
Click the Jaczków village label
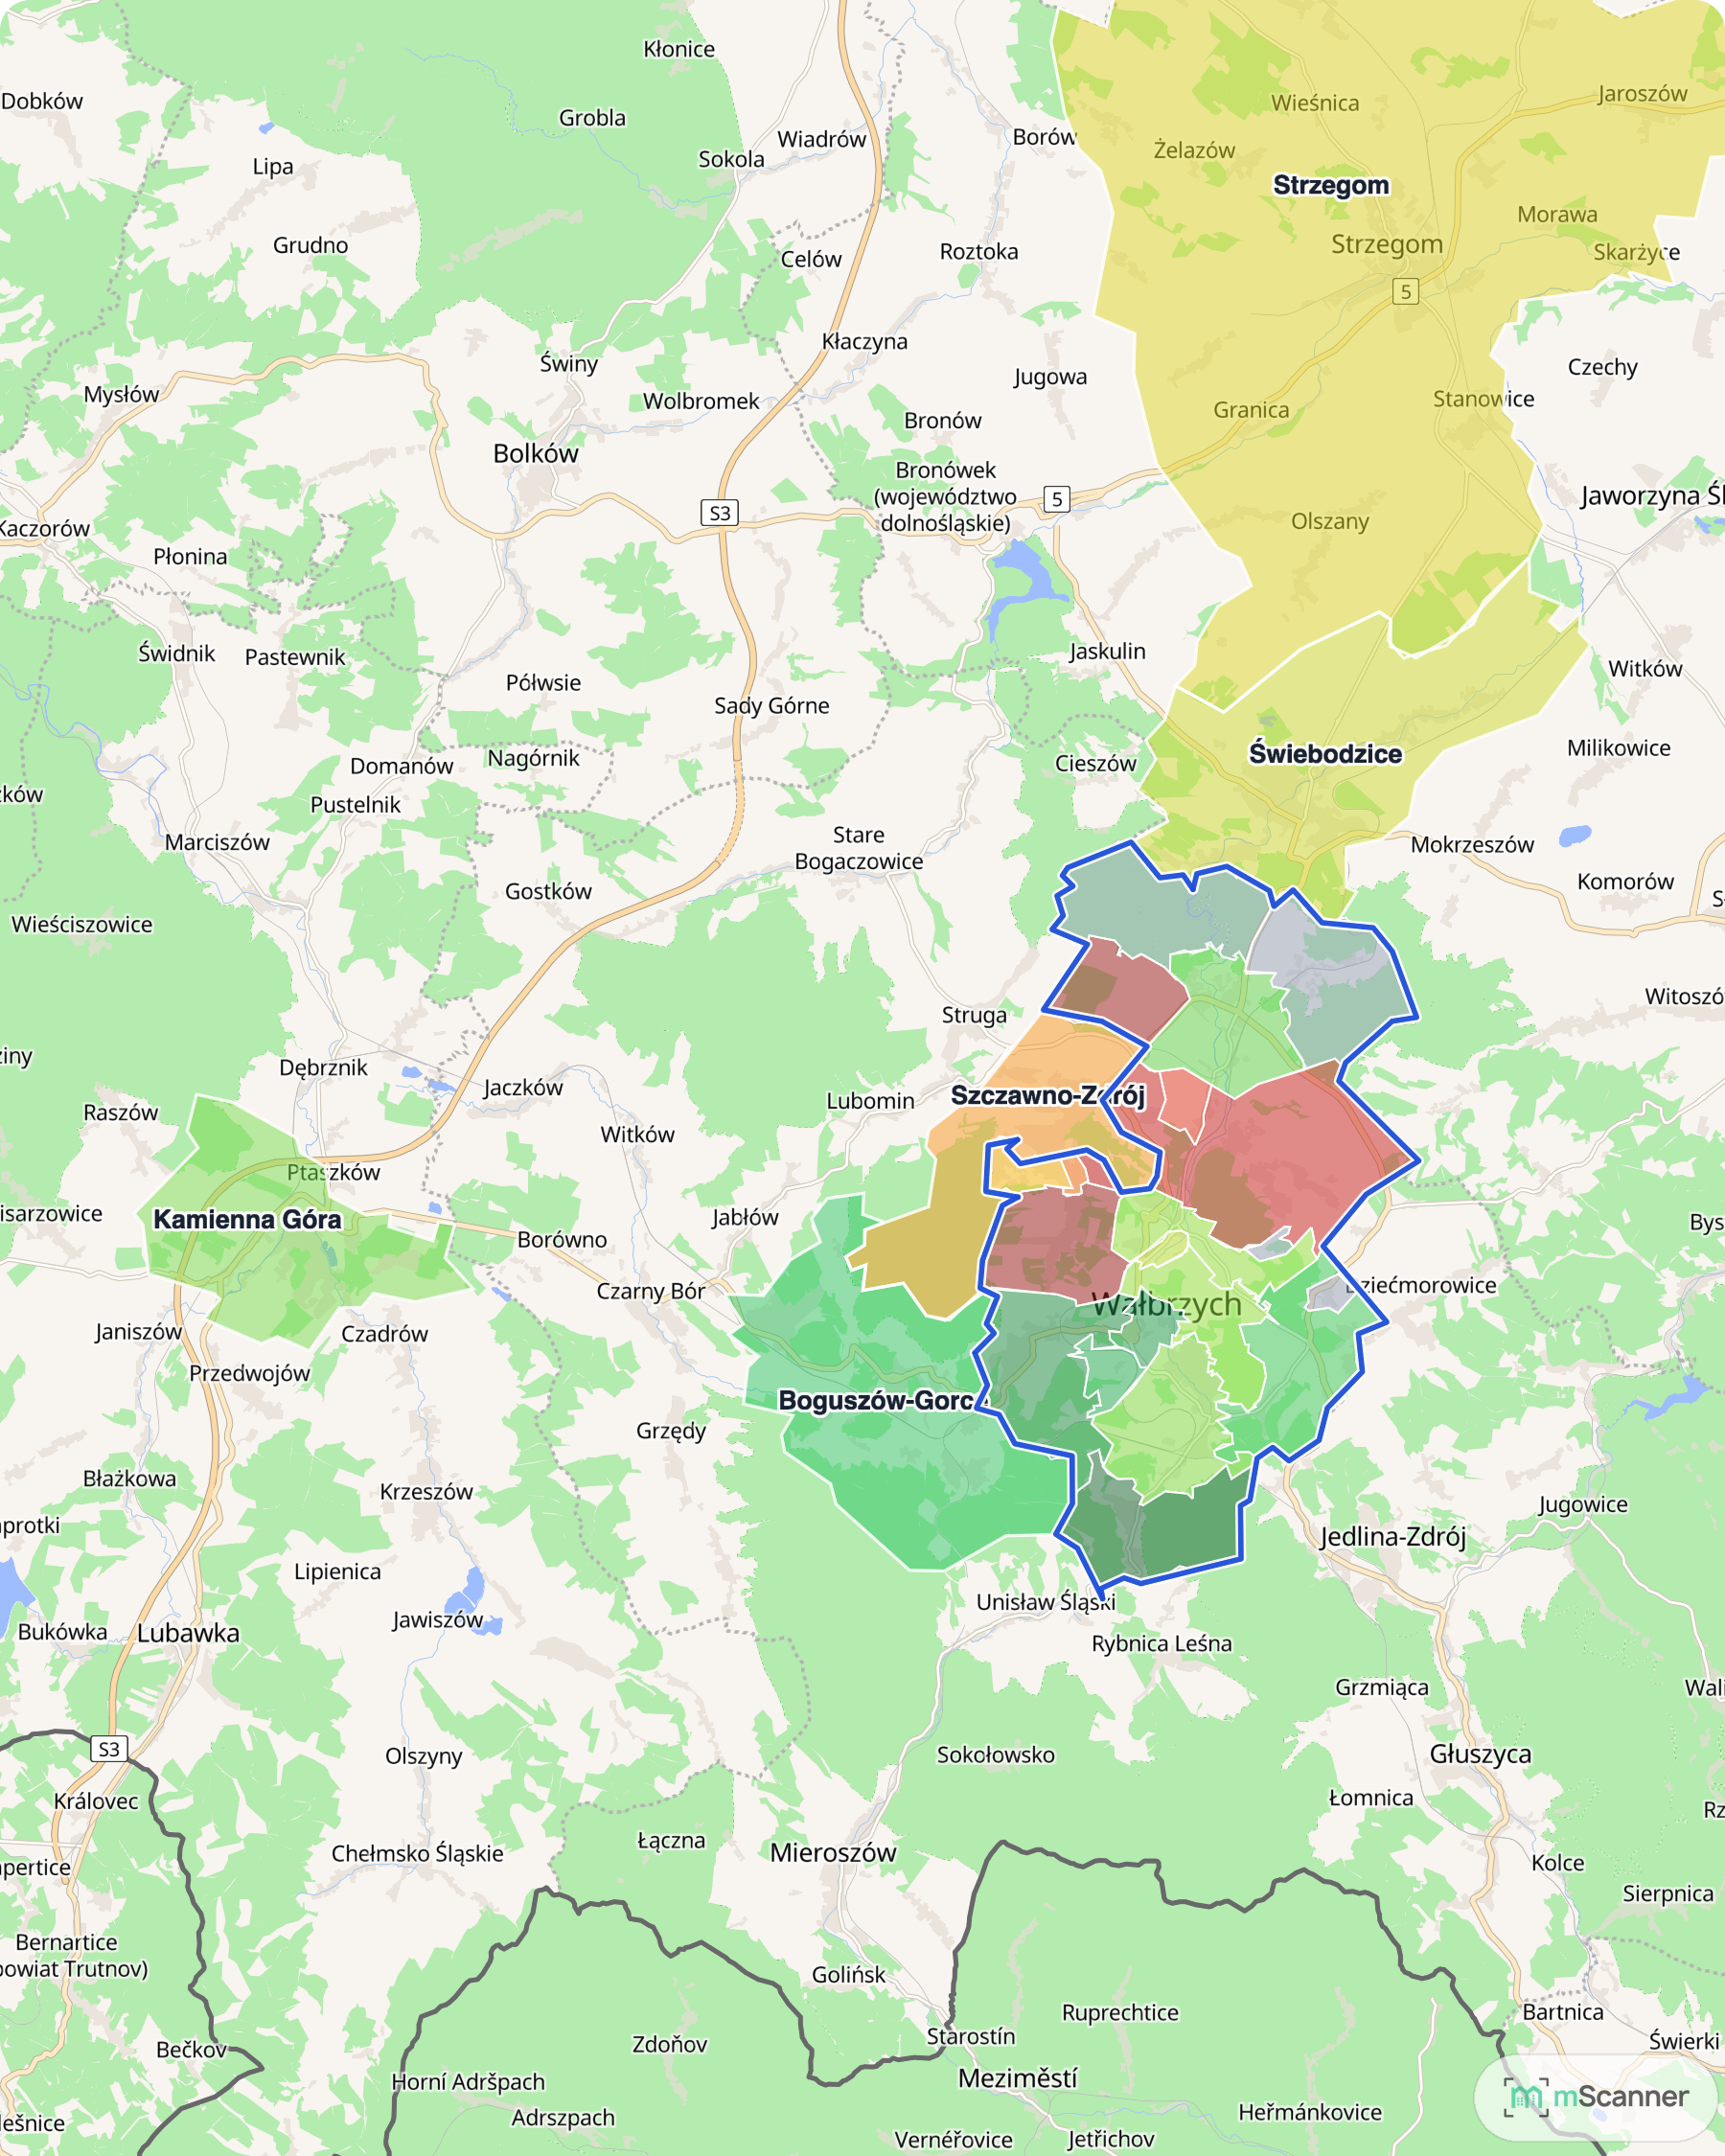point(523,1087)
